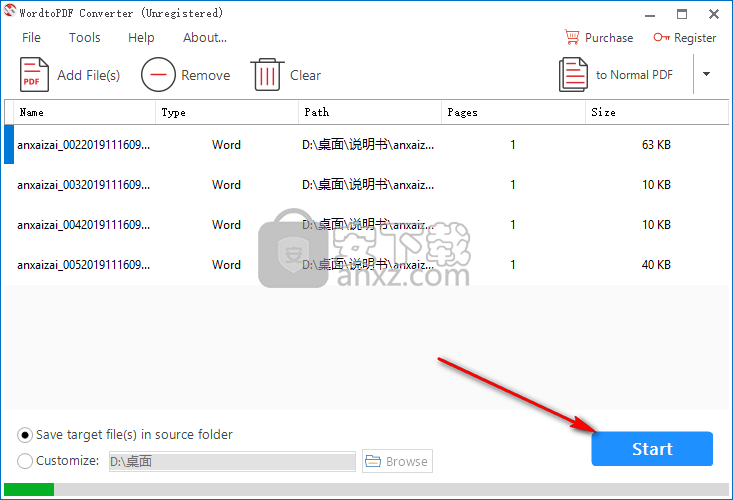Click the Customize path field D:\桌面
The image size is (733, 500).
coord(232,461)
